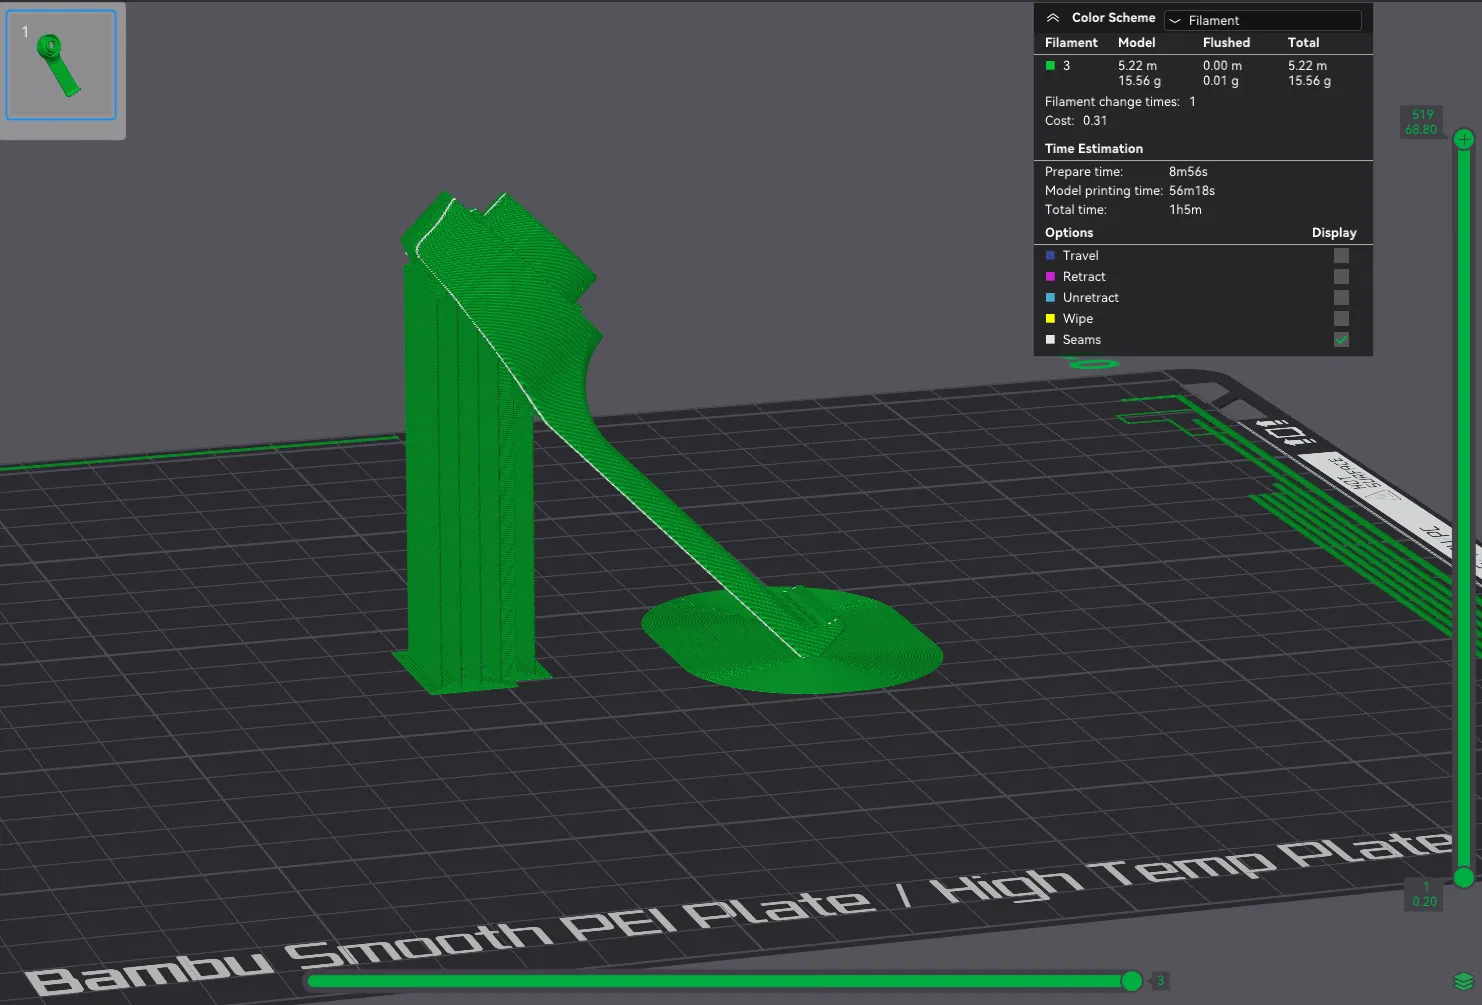
Task: Show Unretract moves via its checkbox
Action: pos(1341,298)
